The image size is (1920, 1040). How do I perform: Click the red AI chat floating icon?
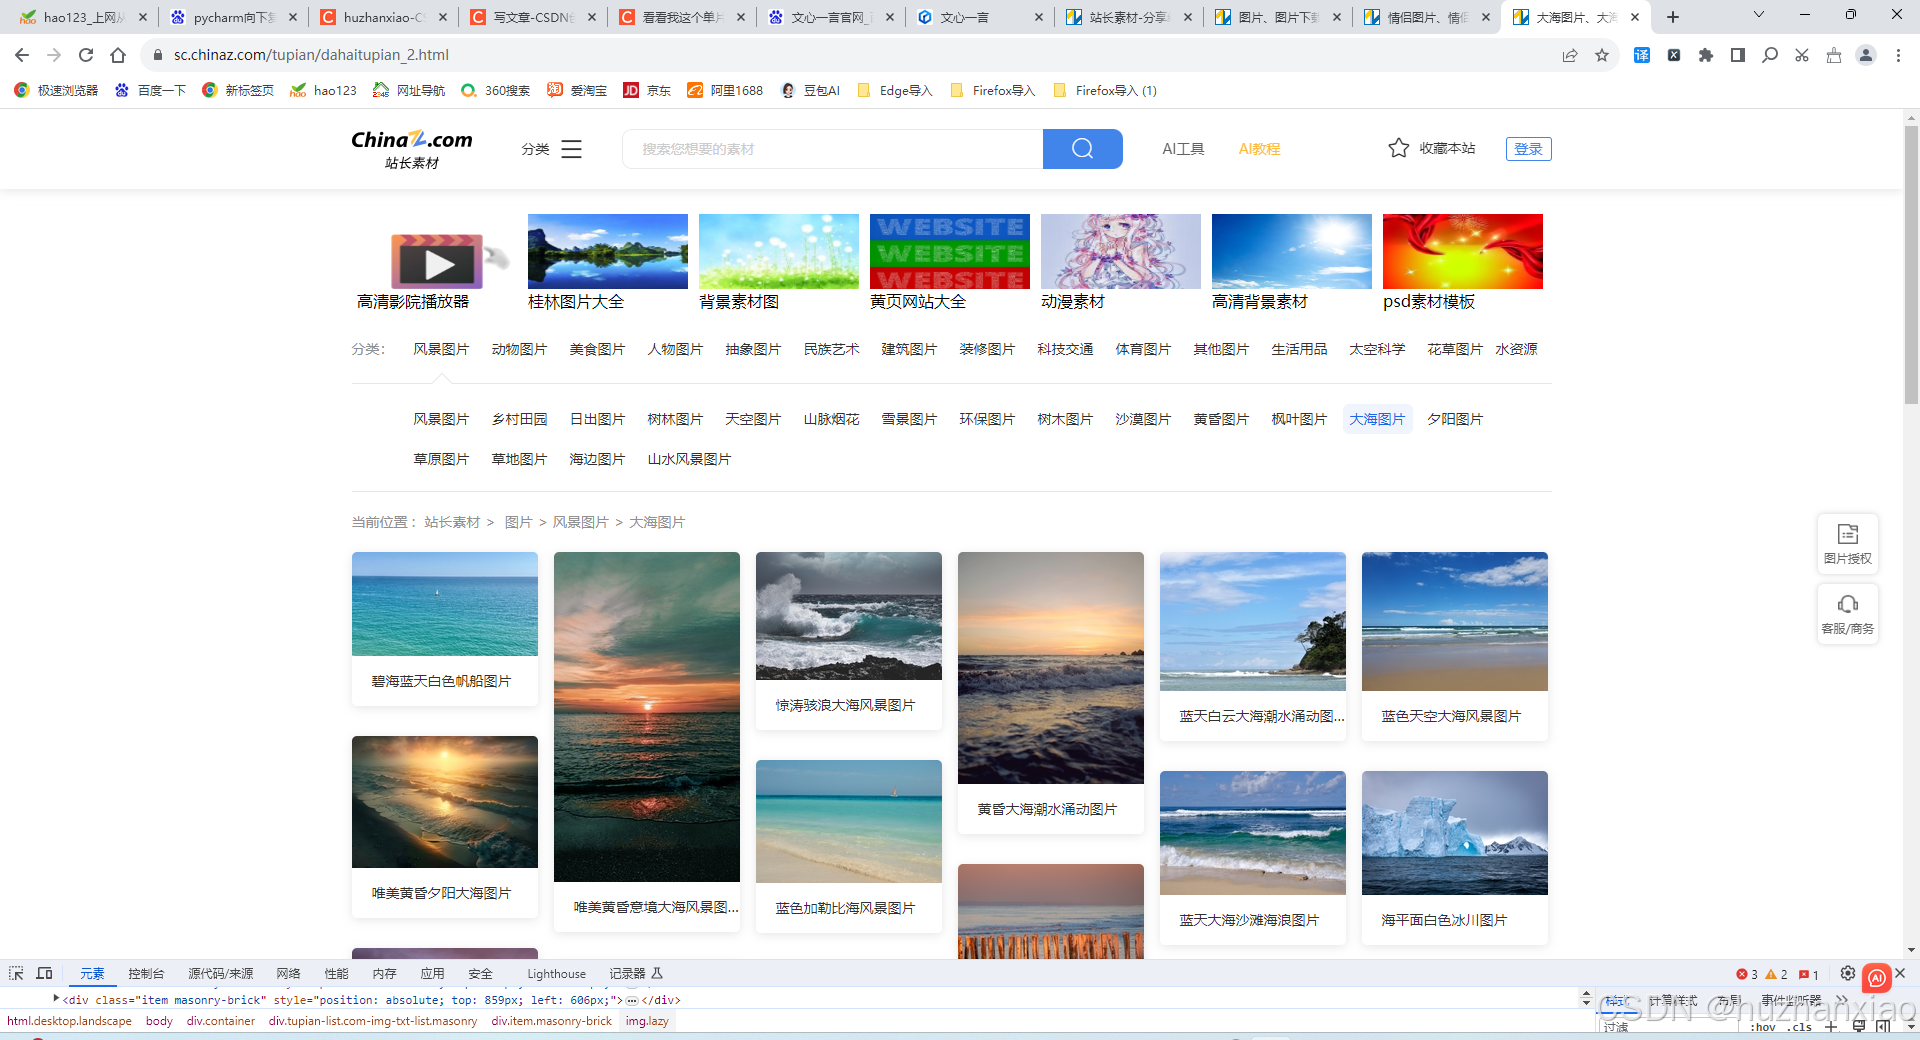[x=1877, y=977]
